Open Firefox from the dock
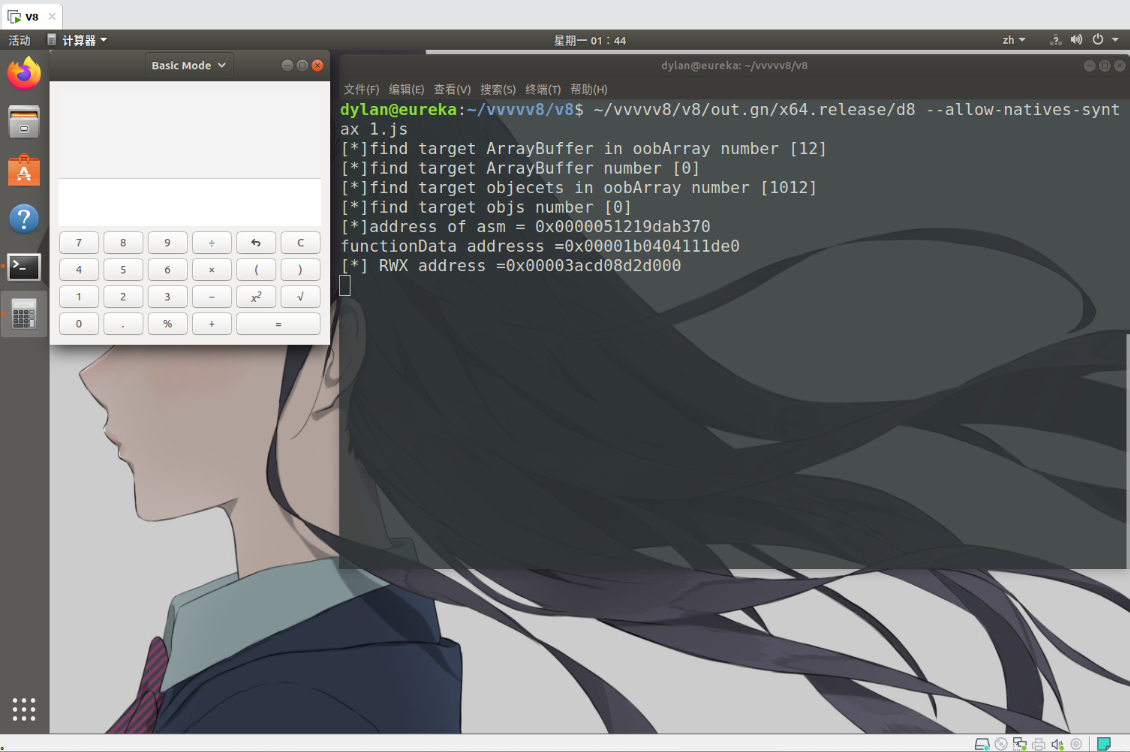 [24, 74]
